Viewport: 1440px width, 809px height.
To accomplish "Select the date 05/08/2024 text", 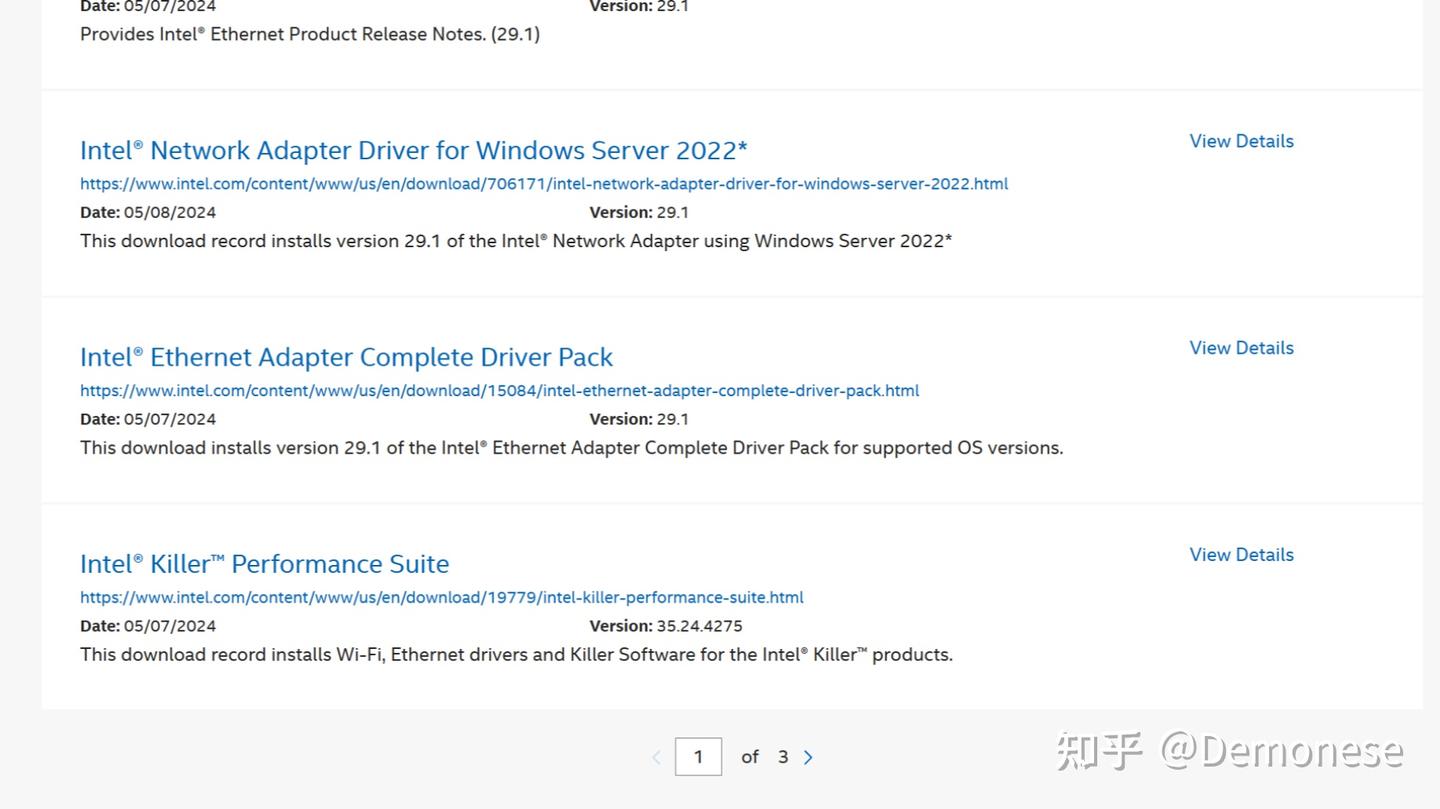I will [170, 213].
